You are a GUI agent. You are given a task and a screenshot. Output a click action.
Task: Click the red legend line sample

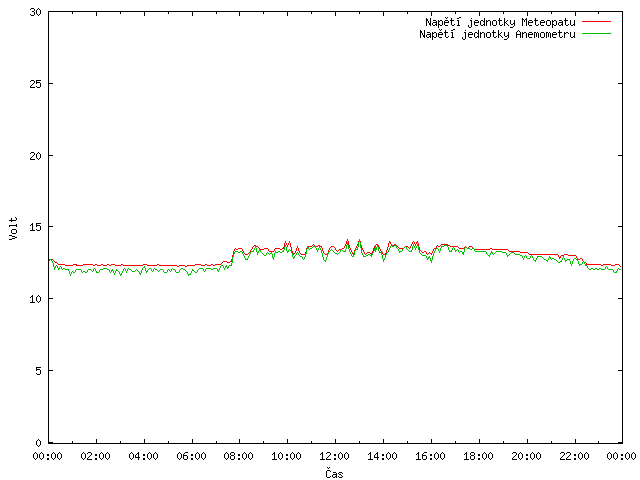pyautogui.click(x=596, y=22)
